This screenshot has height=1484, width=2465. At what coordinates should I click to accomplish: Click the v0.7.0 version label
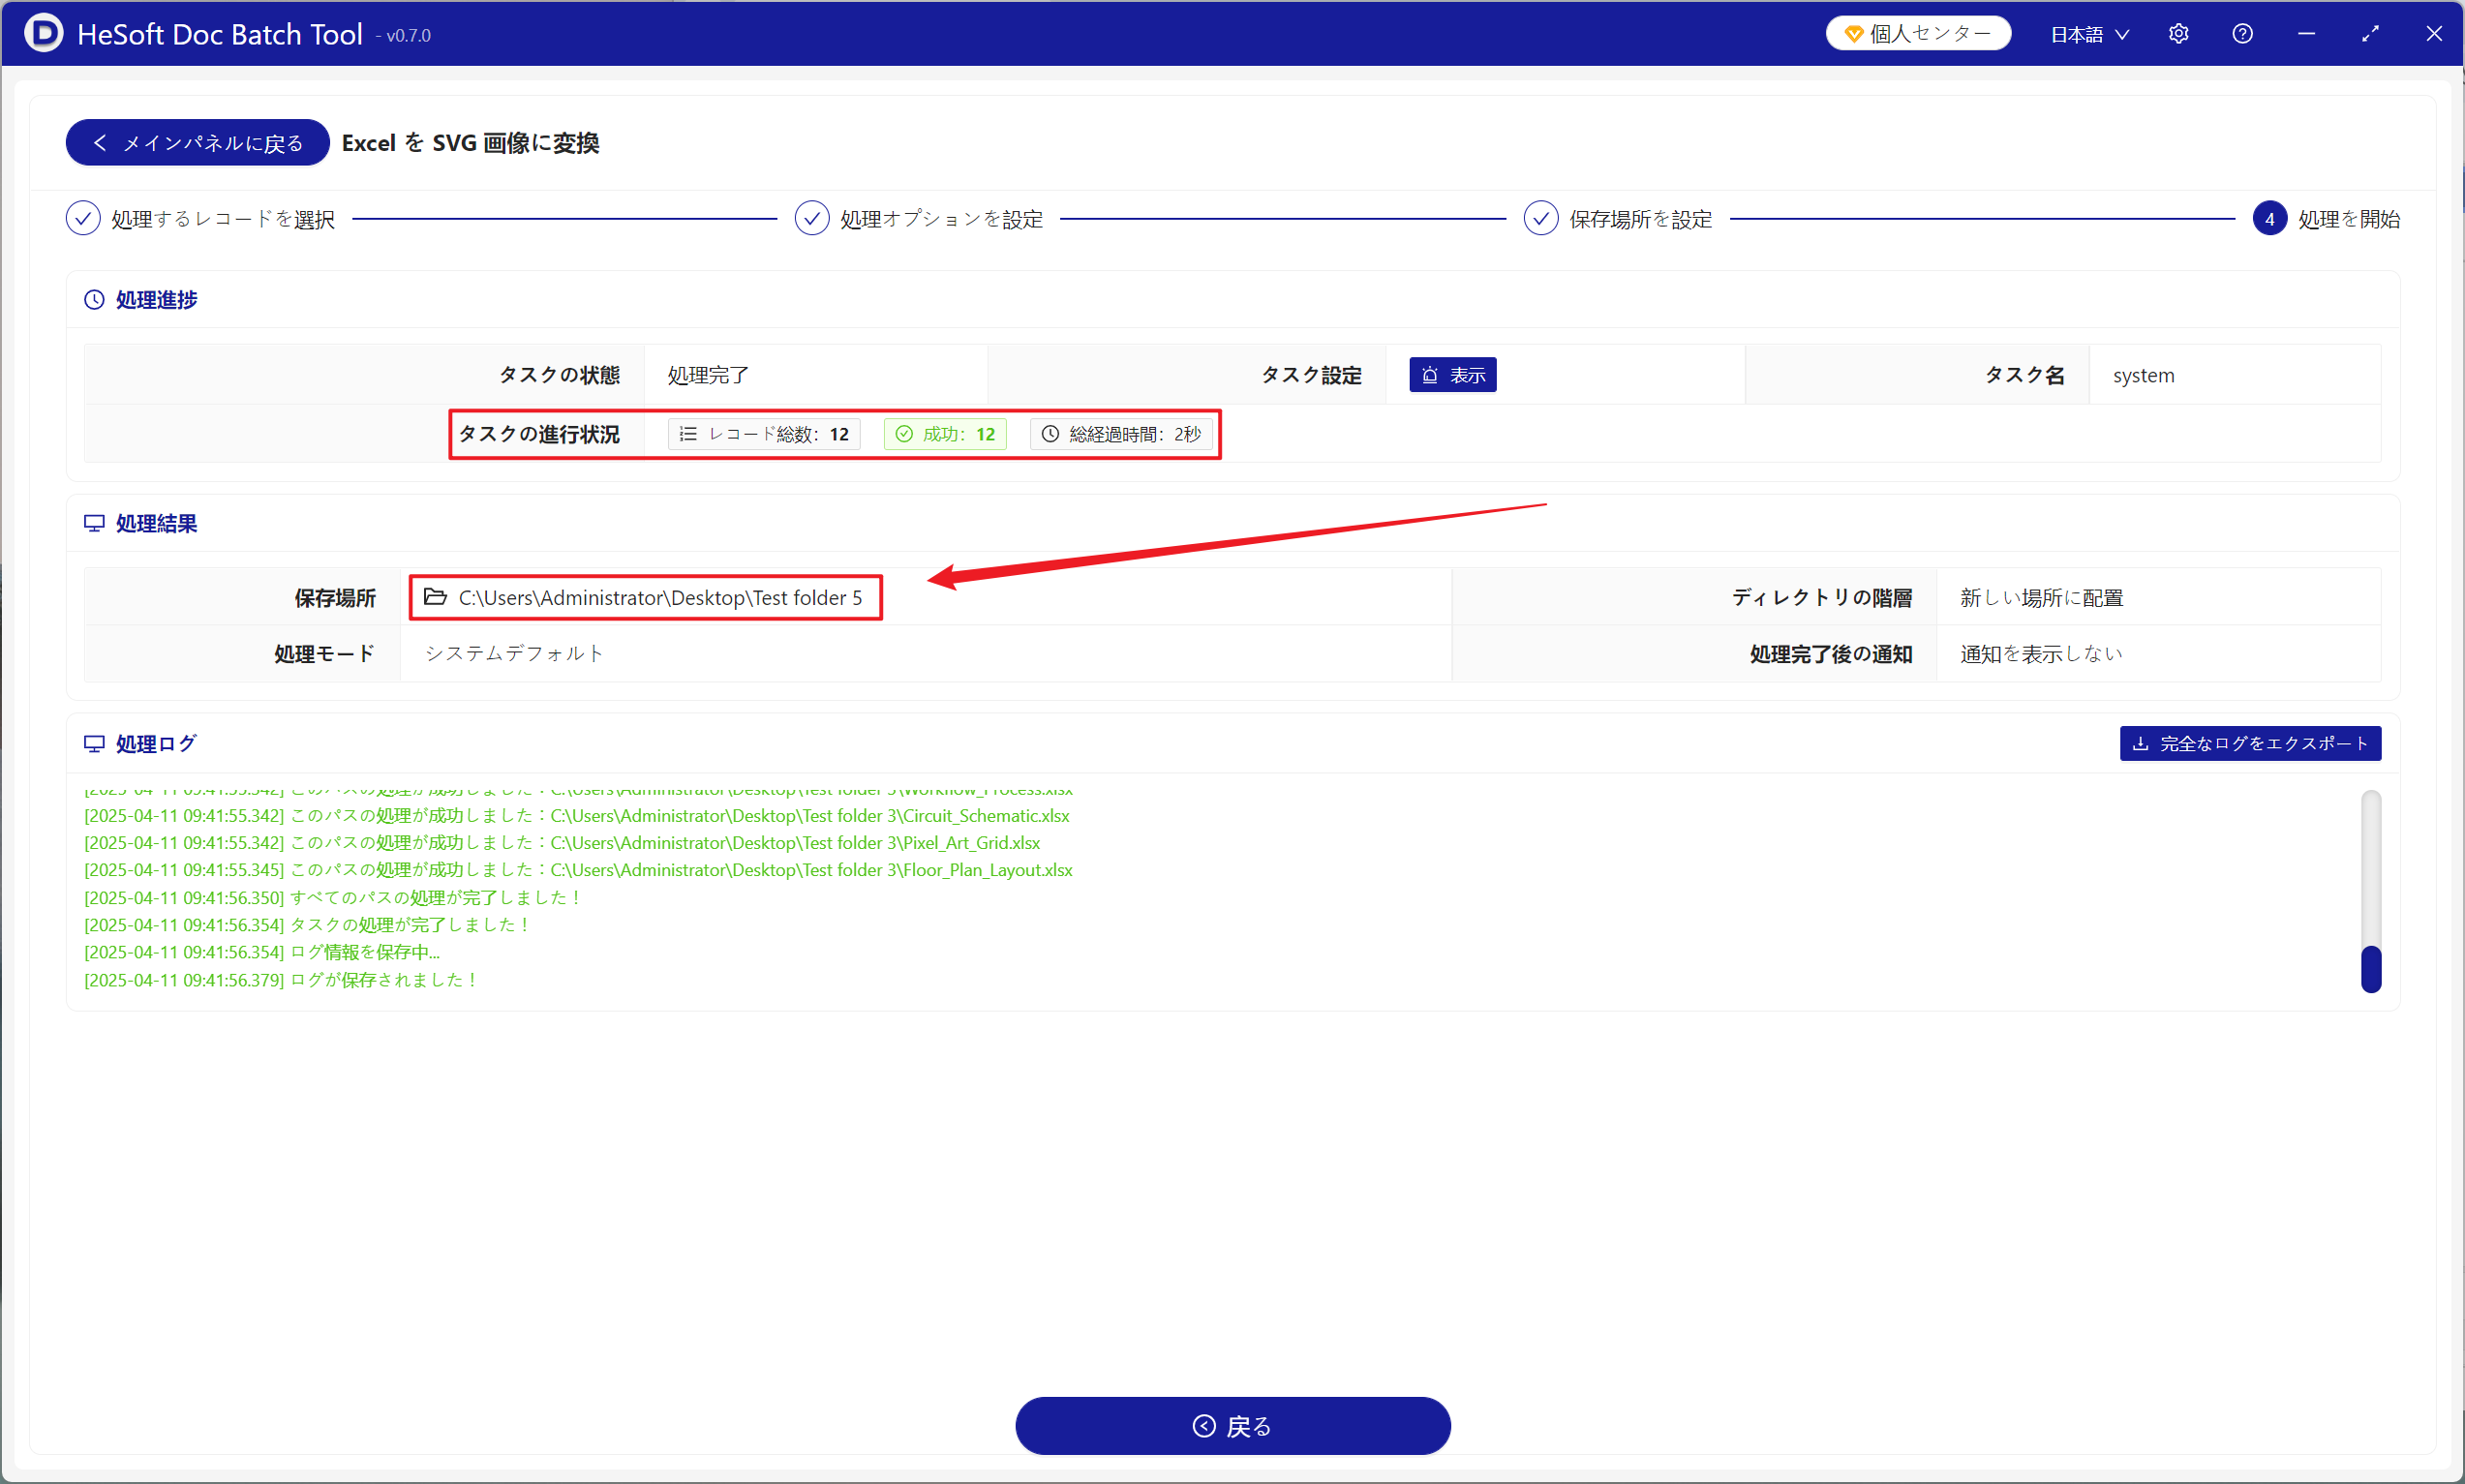pyautogui.click(x=403, y=36)
